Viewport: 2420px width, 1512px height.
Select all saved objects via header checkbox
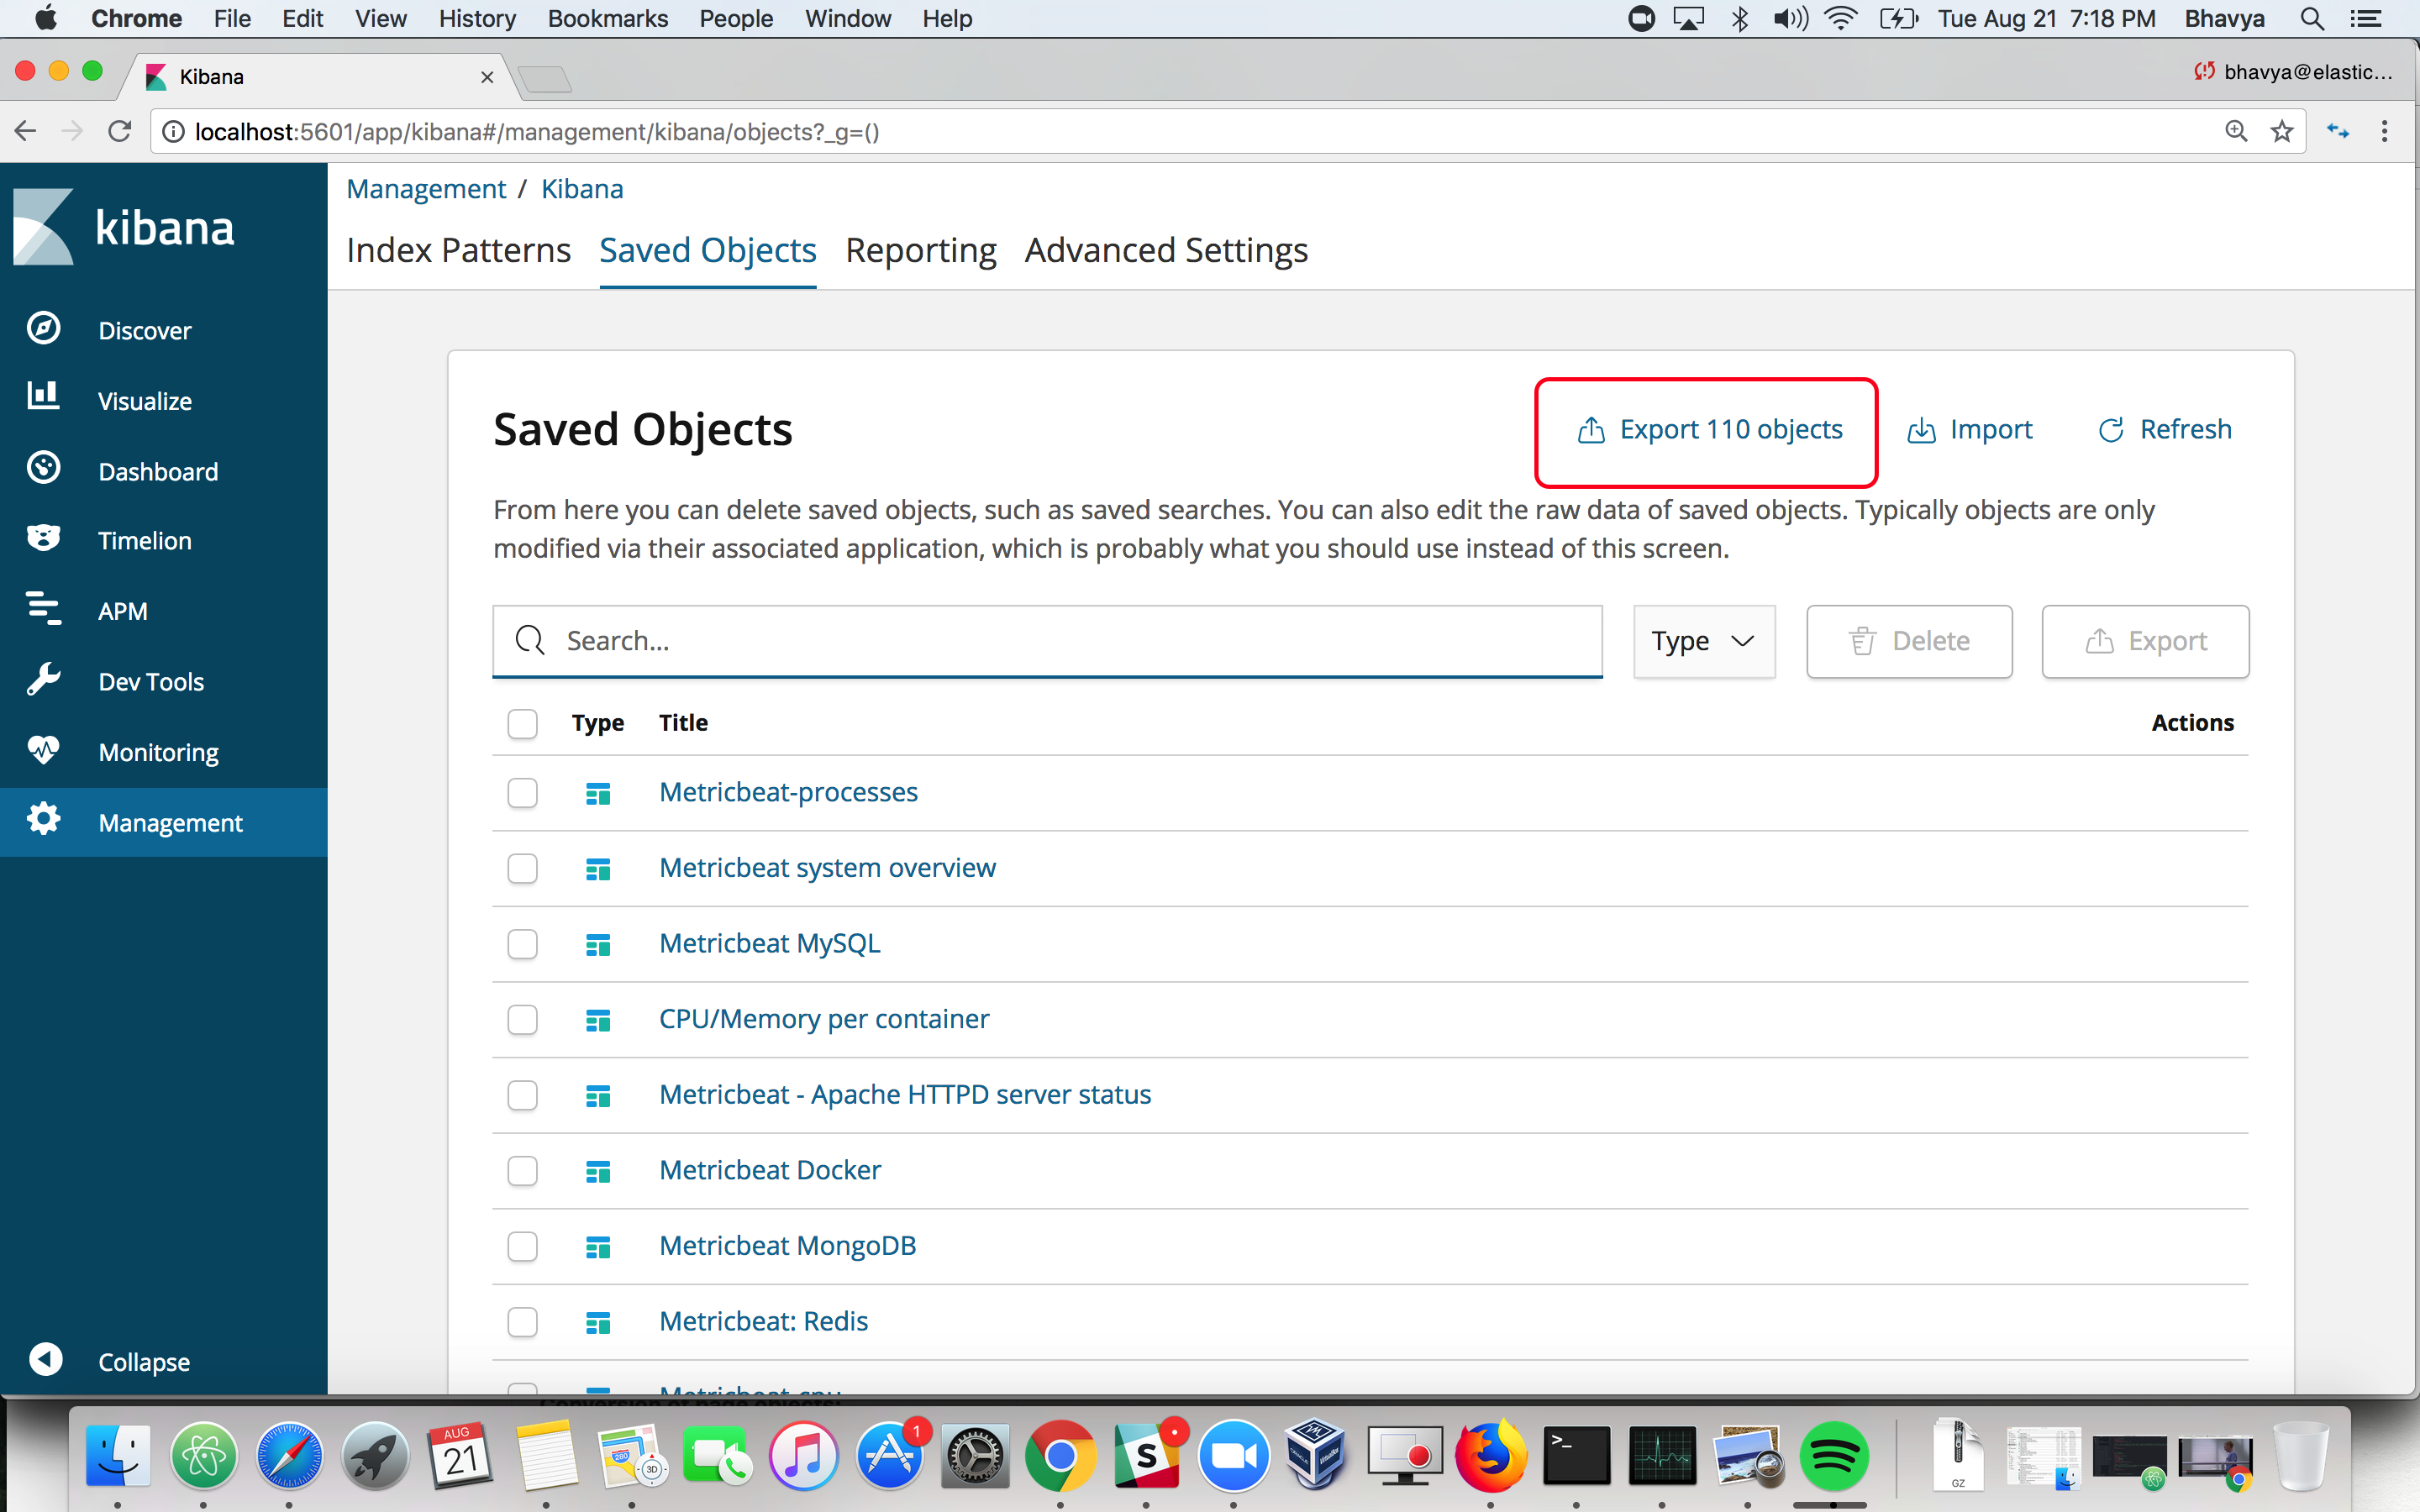coord(523,723)
